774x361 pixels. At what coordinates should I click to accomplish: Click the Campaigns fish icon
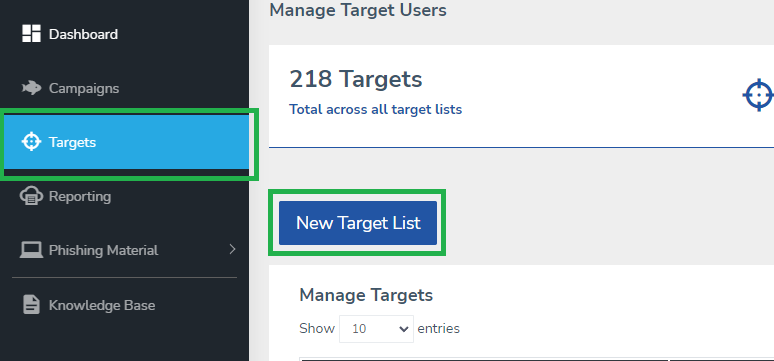tap(31, 88)
